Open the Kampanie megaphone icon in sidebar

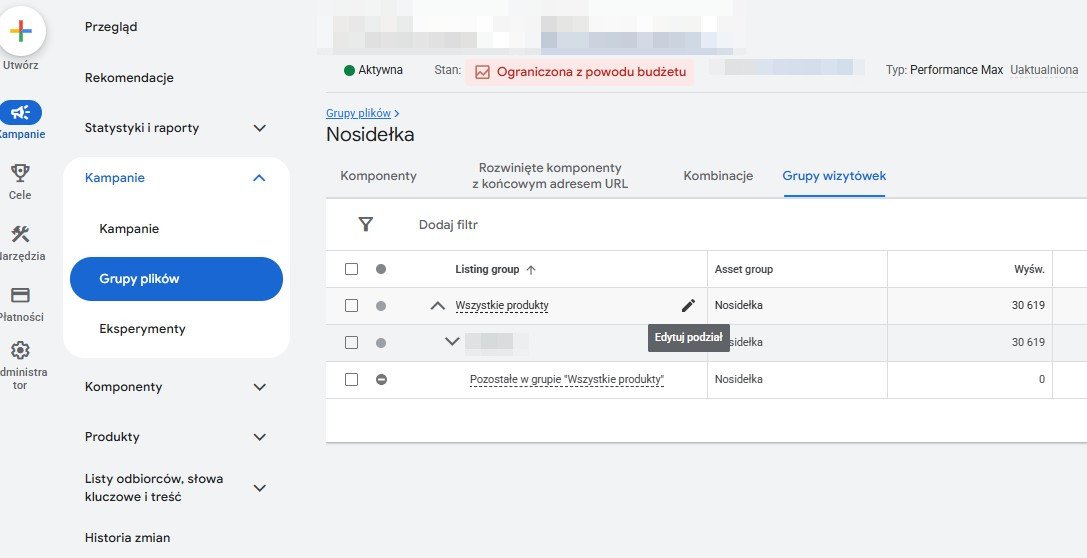[20, 113]
